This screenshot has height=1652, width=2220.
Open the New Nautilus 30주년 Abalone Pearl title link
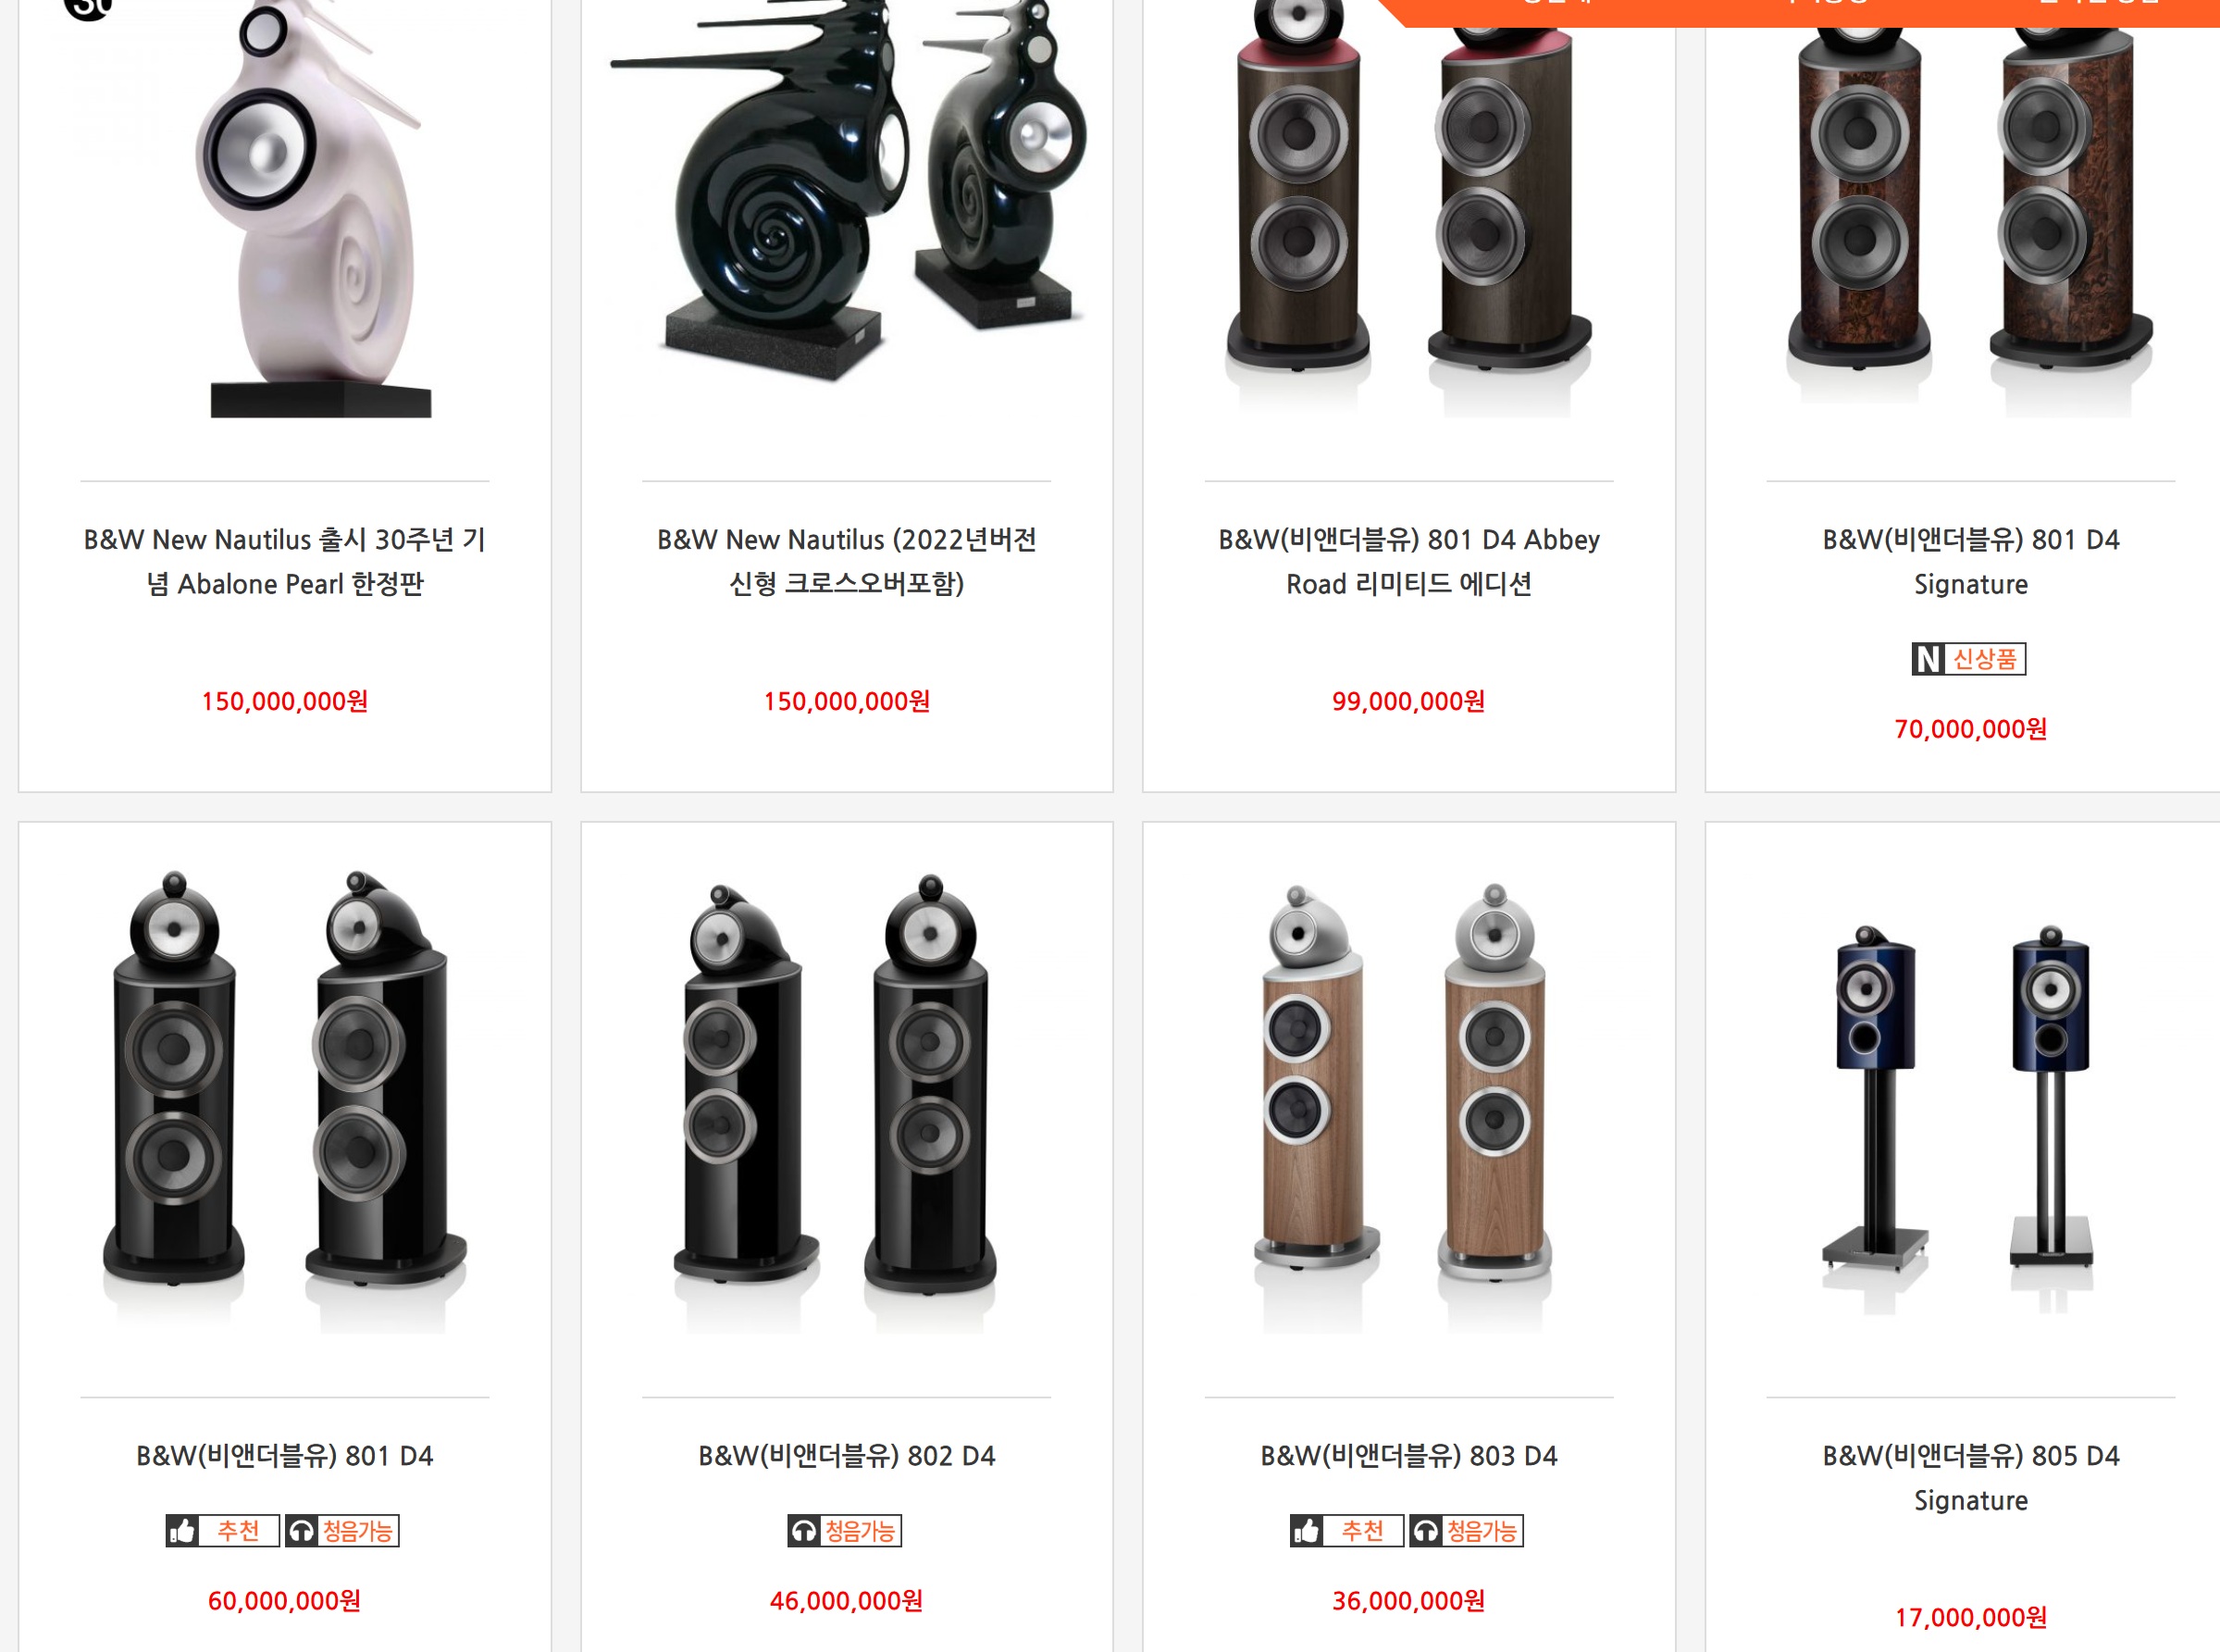pos(285,561)
